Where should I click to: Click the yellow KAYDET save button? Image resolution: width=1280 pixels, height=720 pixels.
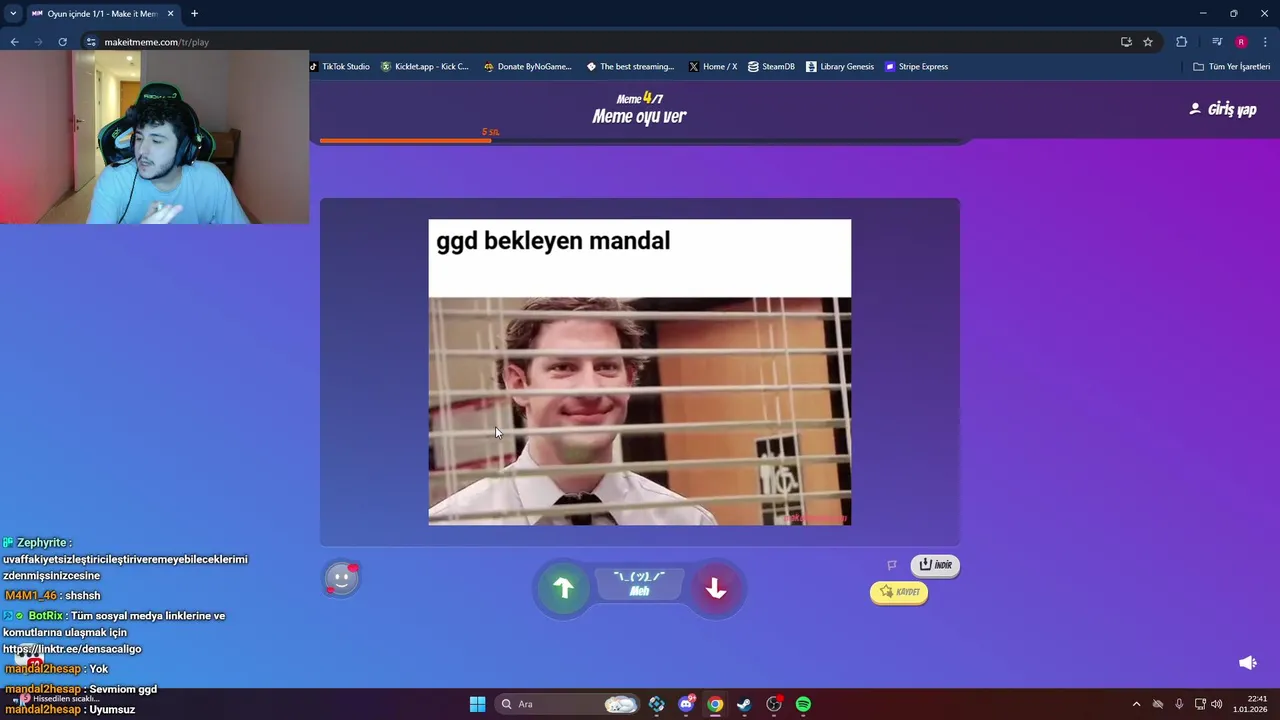pos(899,592)
